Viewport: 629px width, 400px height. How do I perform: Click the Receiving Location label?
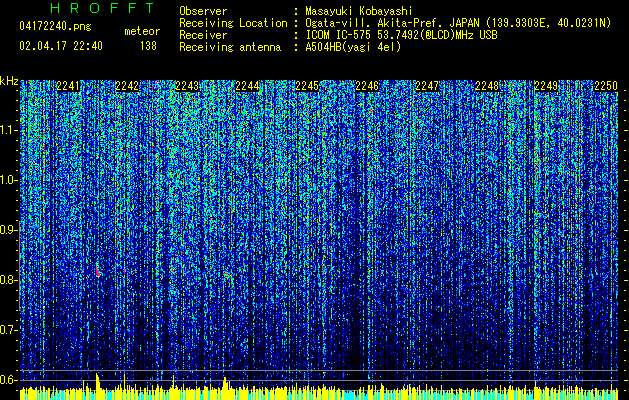tap(233, 23)
